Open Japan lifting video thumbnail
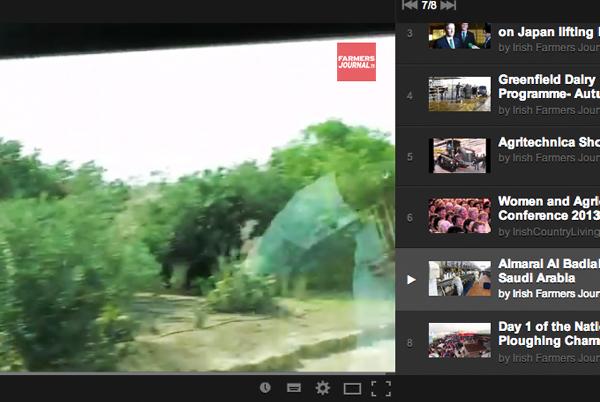The height and width of the screenshot is (402, 600). coord(459,37)
